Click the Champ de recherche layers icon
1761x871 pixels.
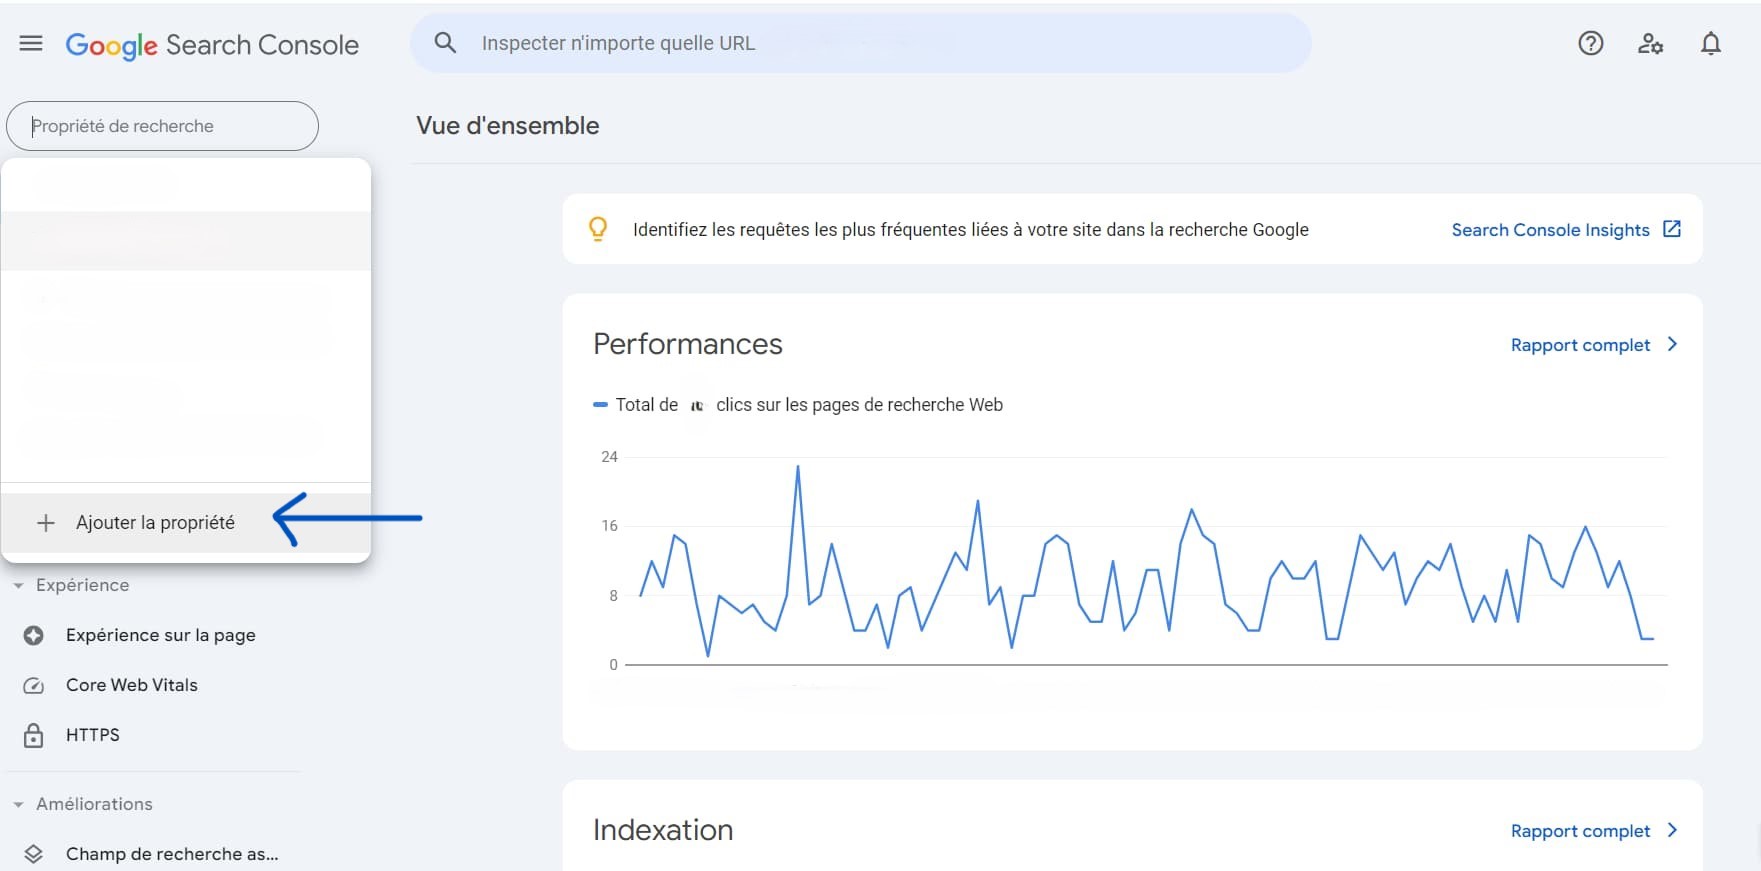tap(33, 854)
